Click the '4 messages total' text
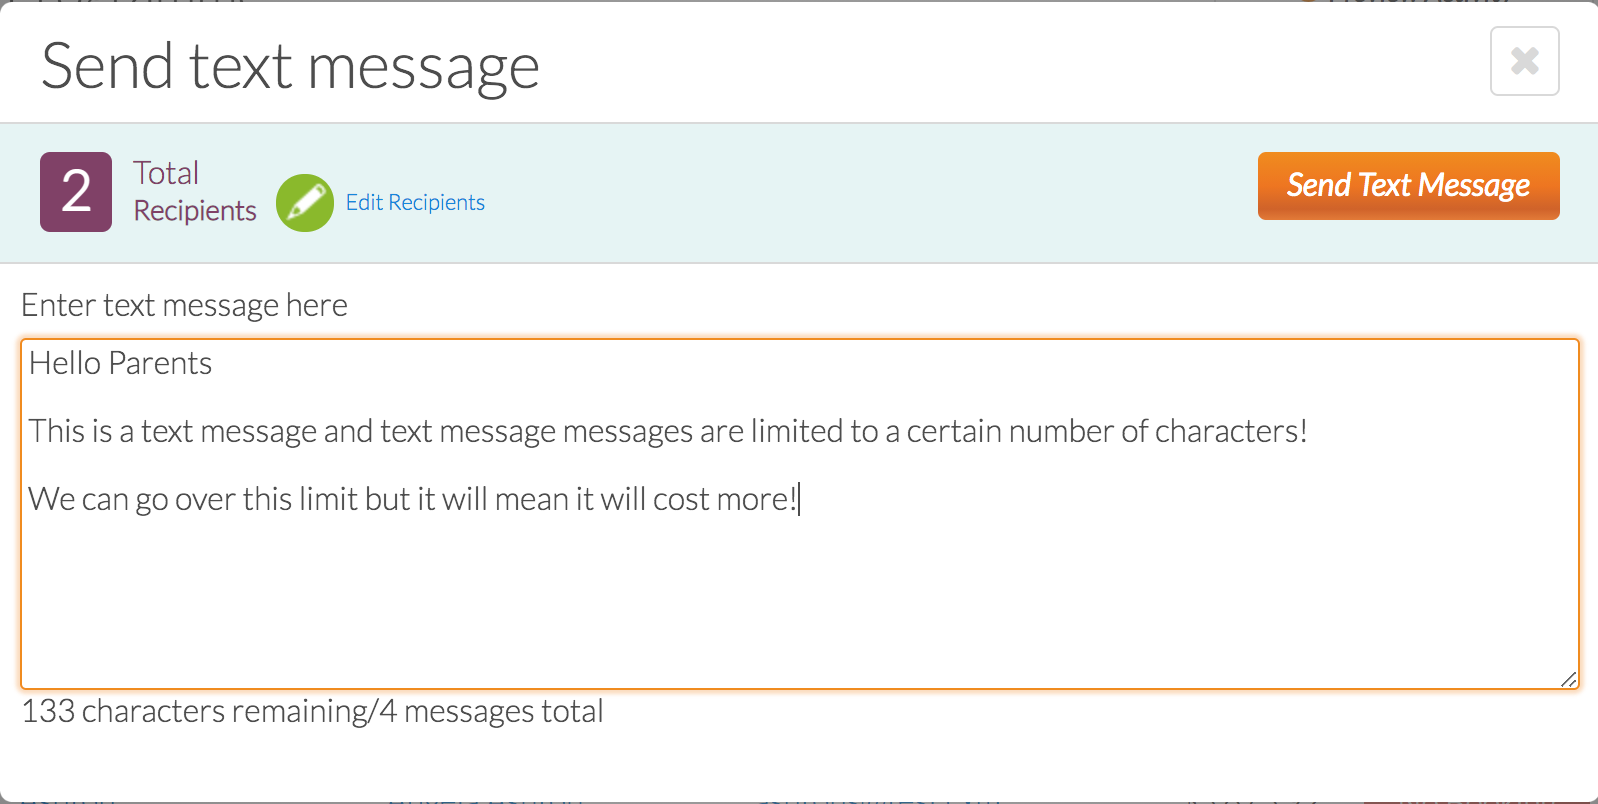Viewport: 1598px width, 804px height. pyautogui.click(x=491, y=711)
